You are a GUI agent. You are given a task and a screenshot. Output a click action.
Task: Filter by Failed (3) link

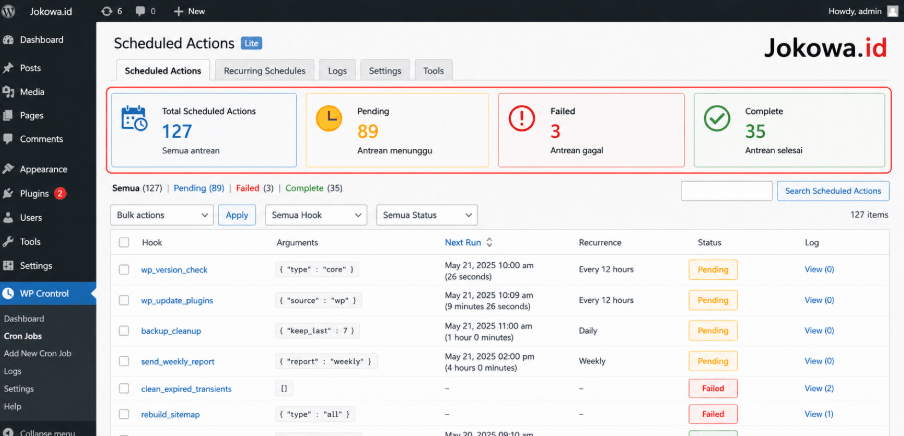255,188
